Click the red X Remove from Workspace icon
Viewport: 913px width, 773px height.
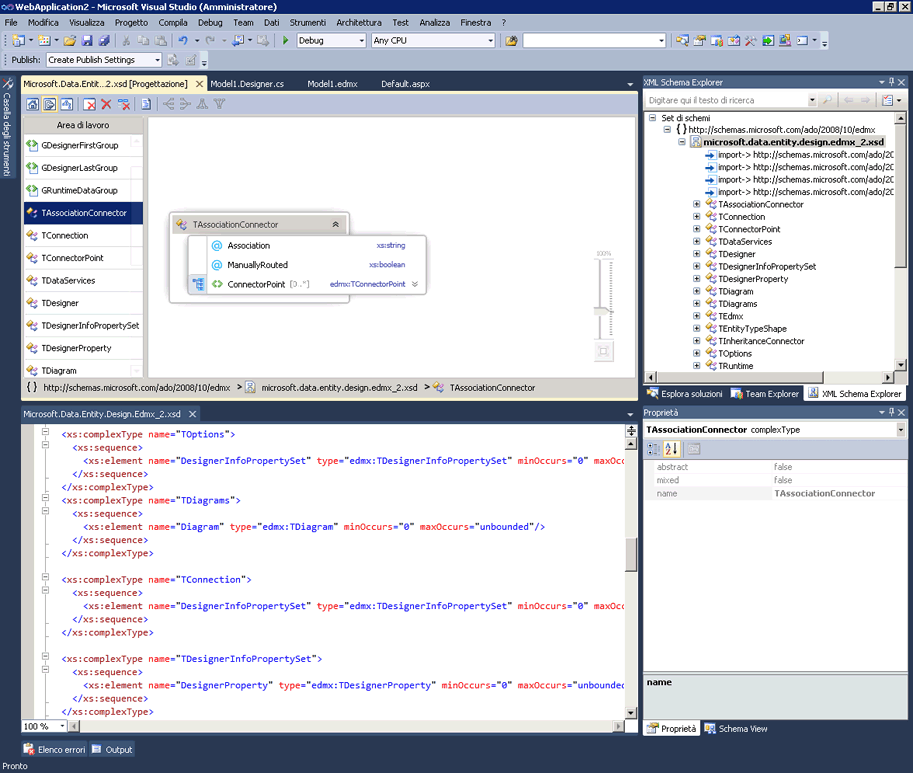click(106, 104)
